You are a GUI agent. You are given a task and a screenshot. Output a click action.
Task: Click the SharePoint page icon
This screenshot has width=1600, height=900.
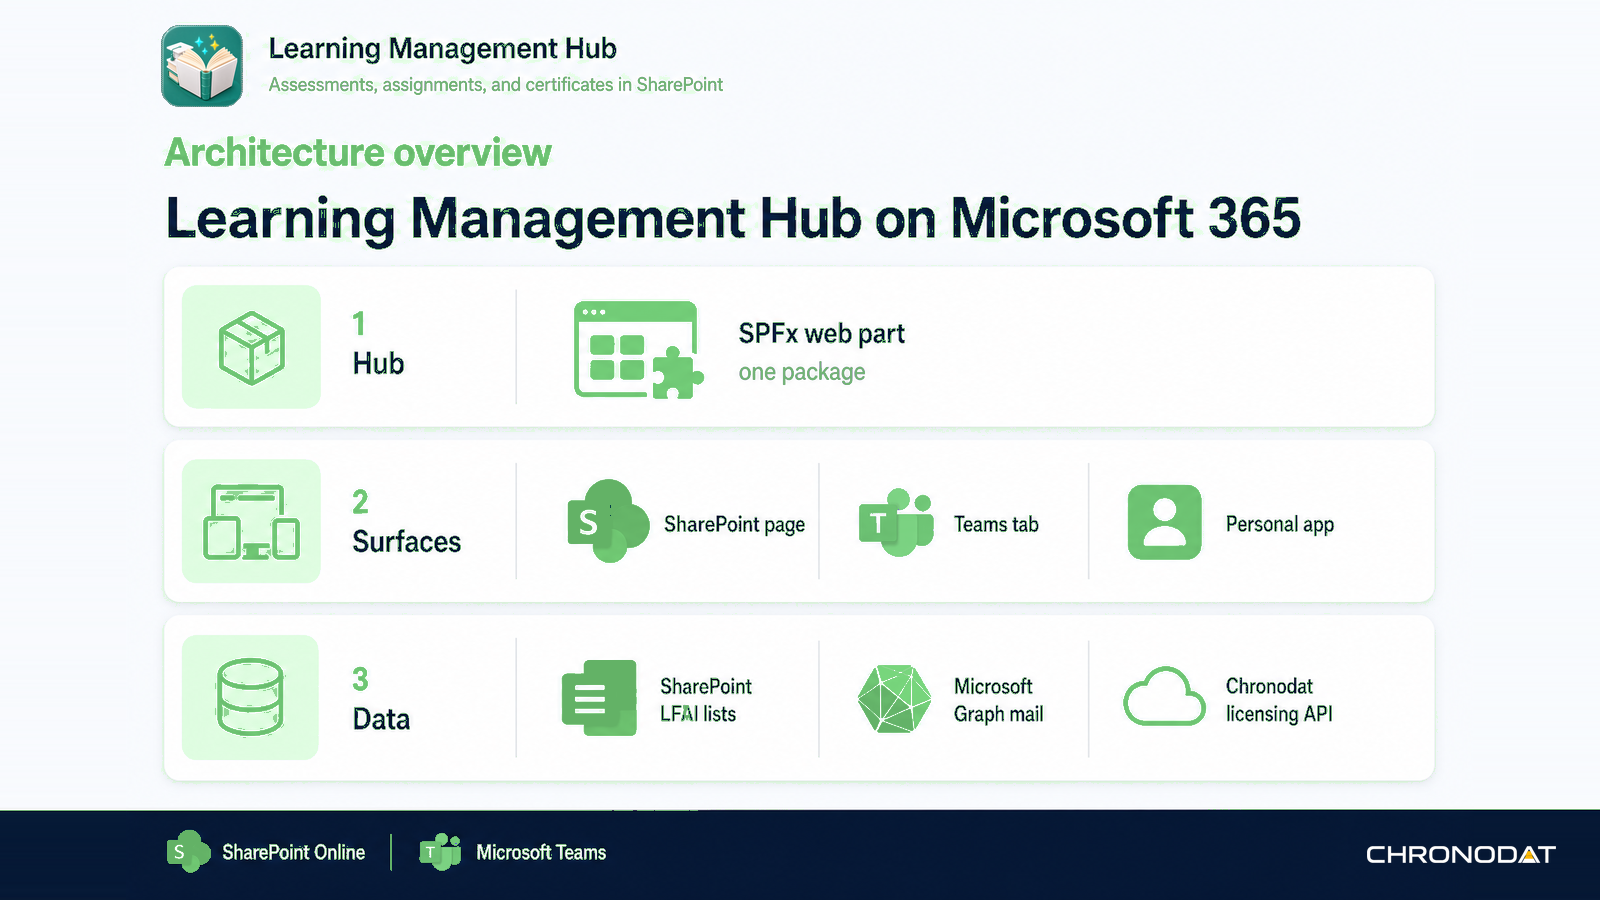[608, 521]
